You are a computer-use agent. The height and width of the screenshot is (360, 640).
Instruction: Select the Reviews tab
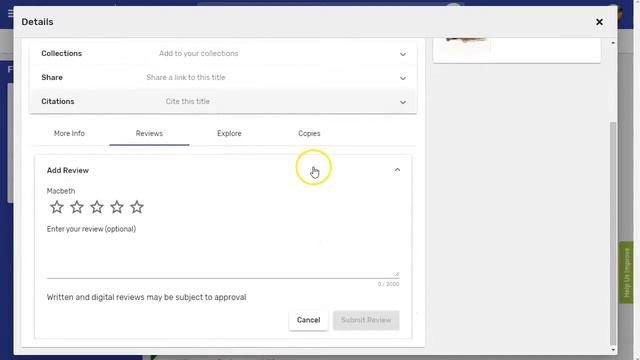pyautogui.click(x=149, y=133)
